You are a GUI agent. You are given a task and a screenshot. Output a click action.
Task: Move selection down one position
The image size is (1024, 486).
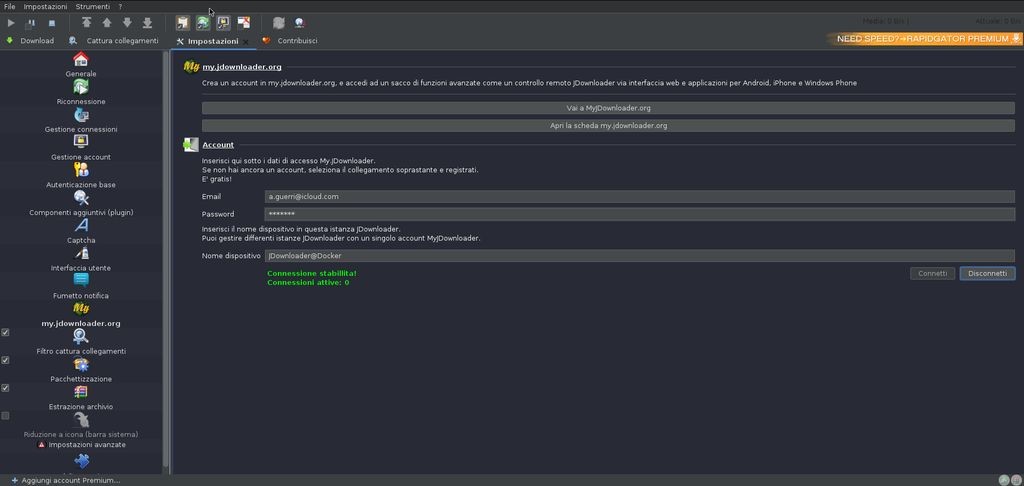pos(127,23)
